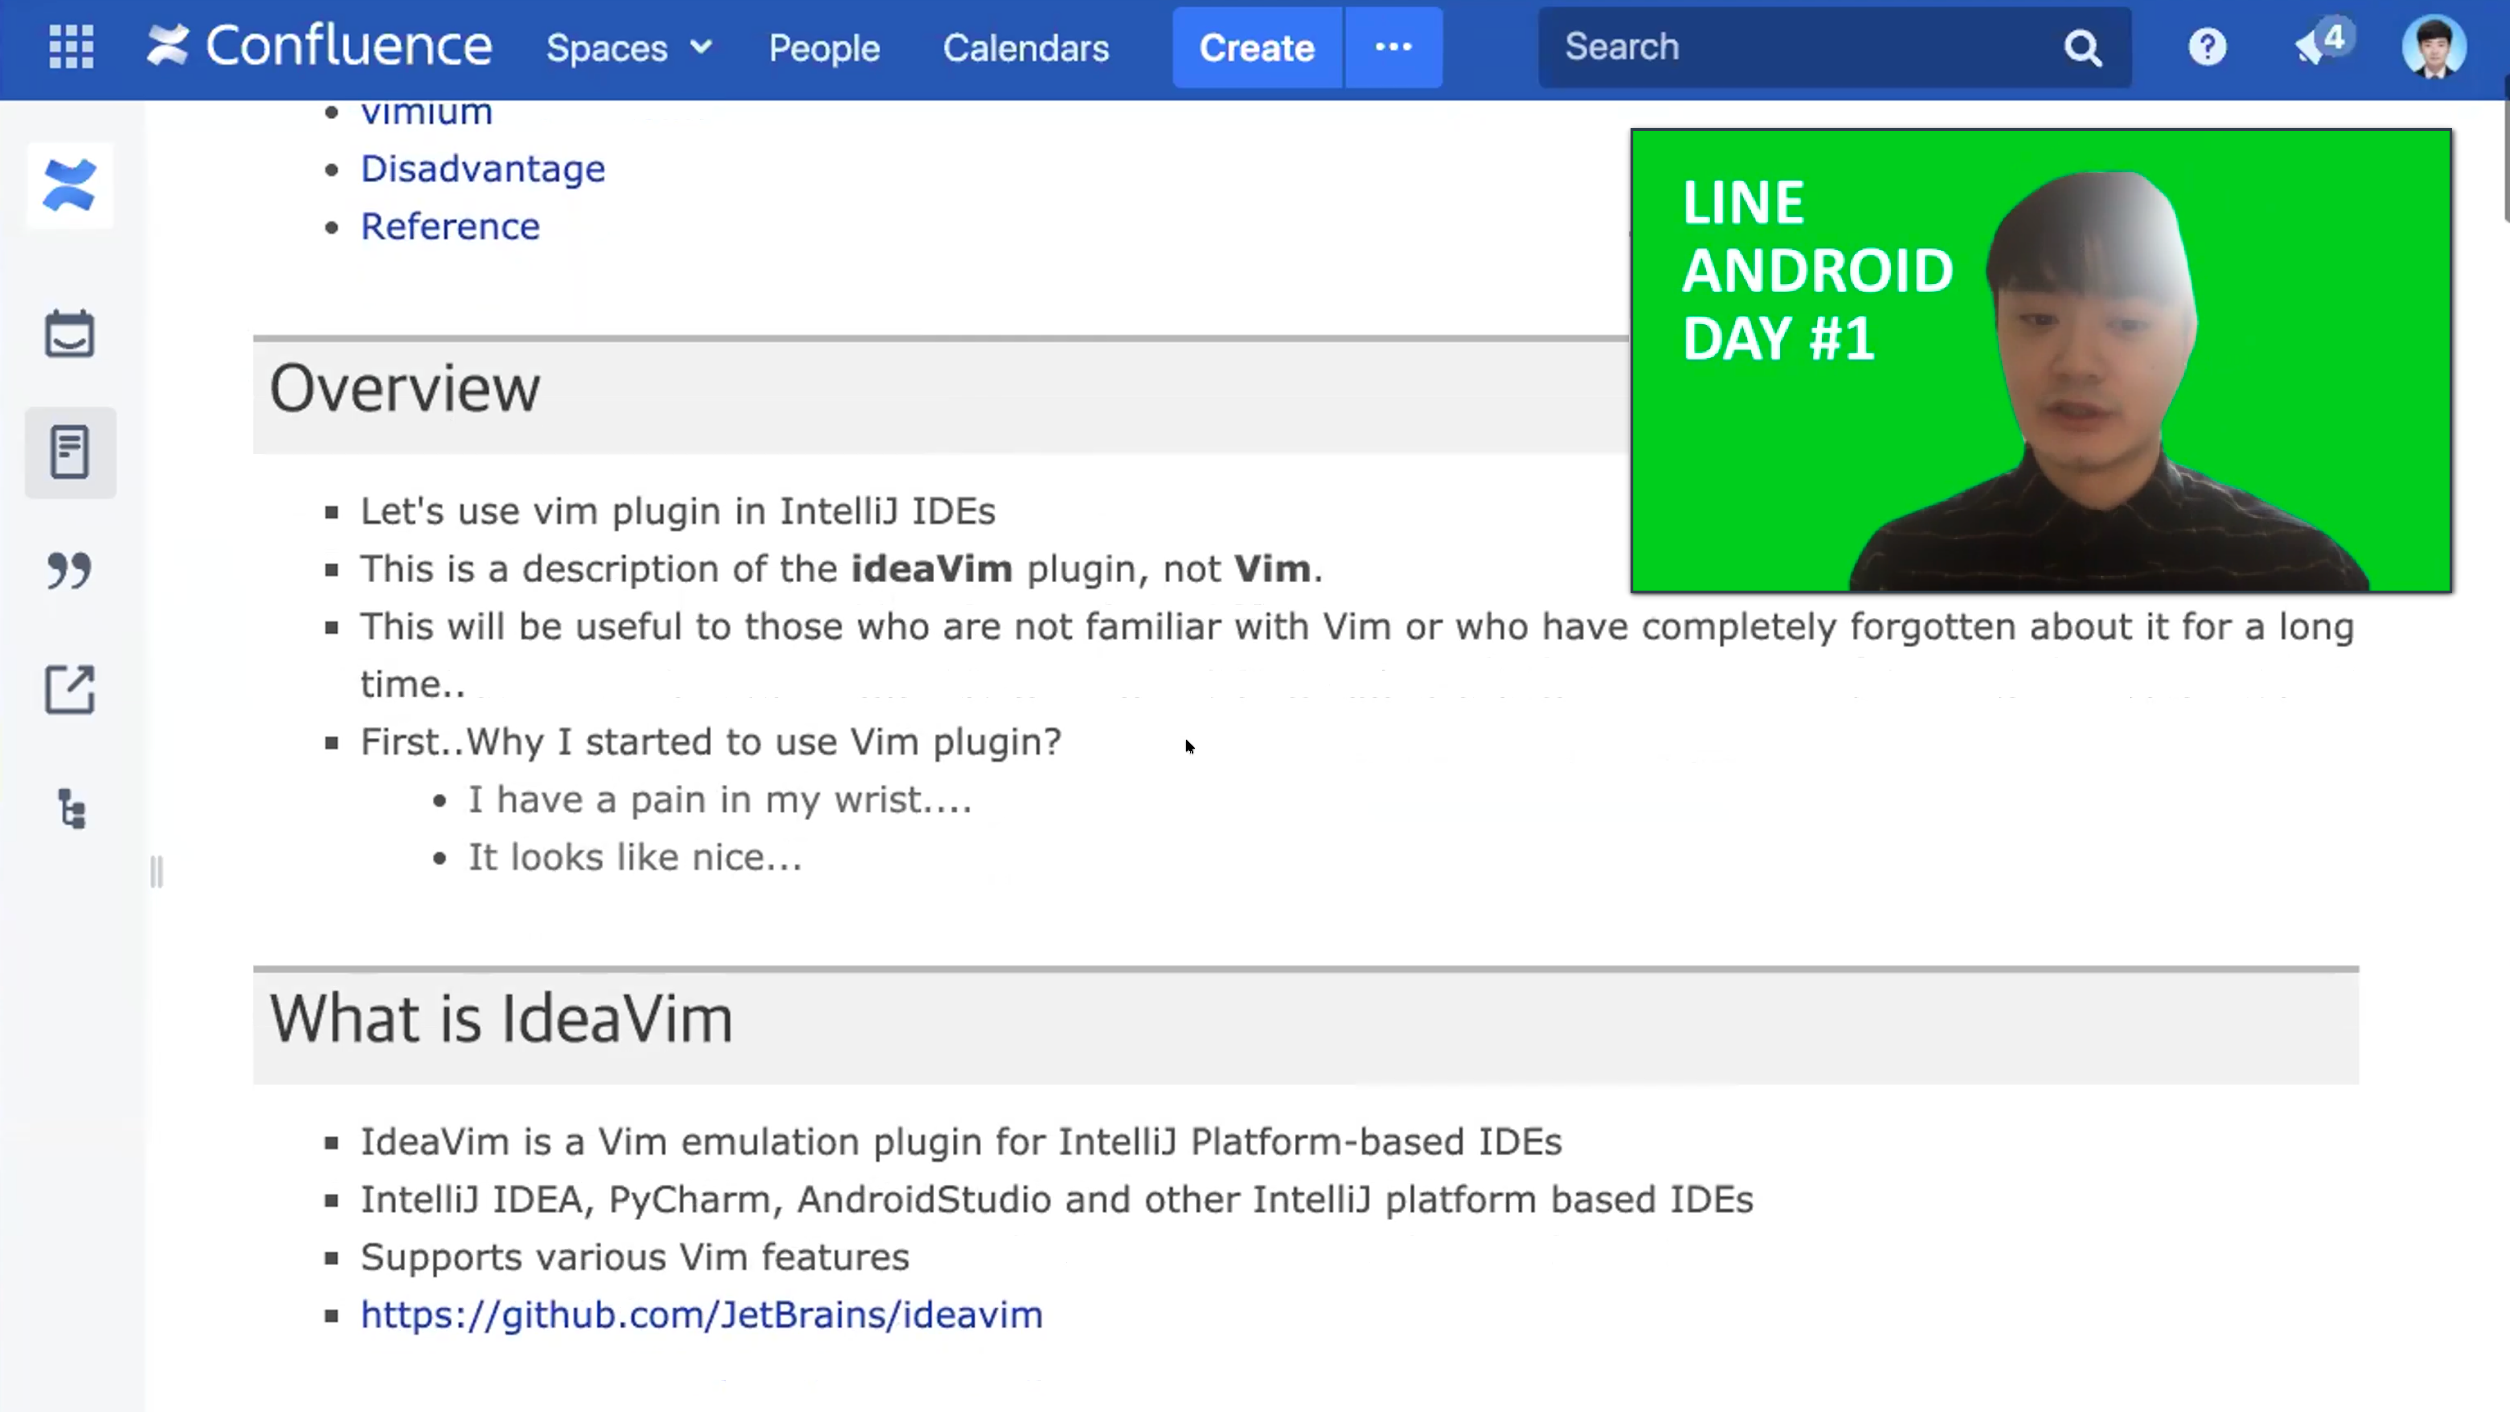The width and height of the screenshot is (2510, 1412).
Task: Open Calendars from top navigation
Action: click(x=1026, y=48)
